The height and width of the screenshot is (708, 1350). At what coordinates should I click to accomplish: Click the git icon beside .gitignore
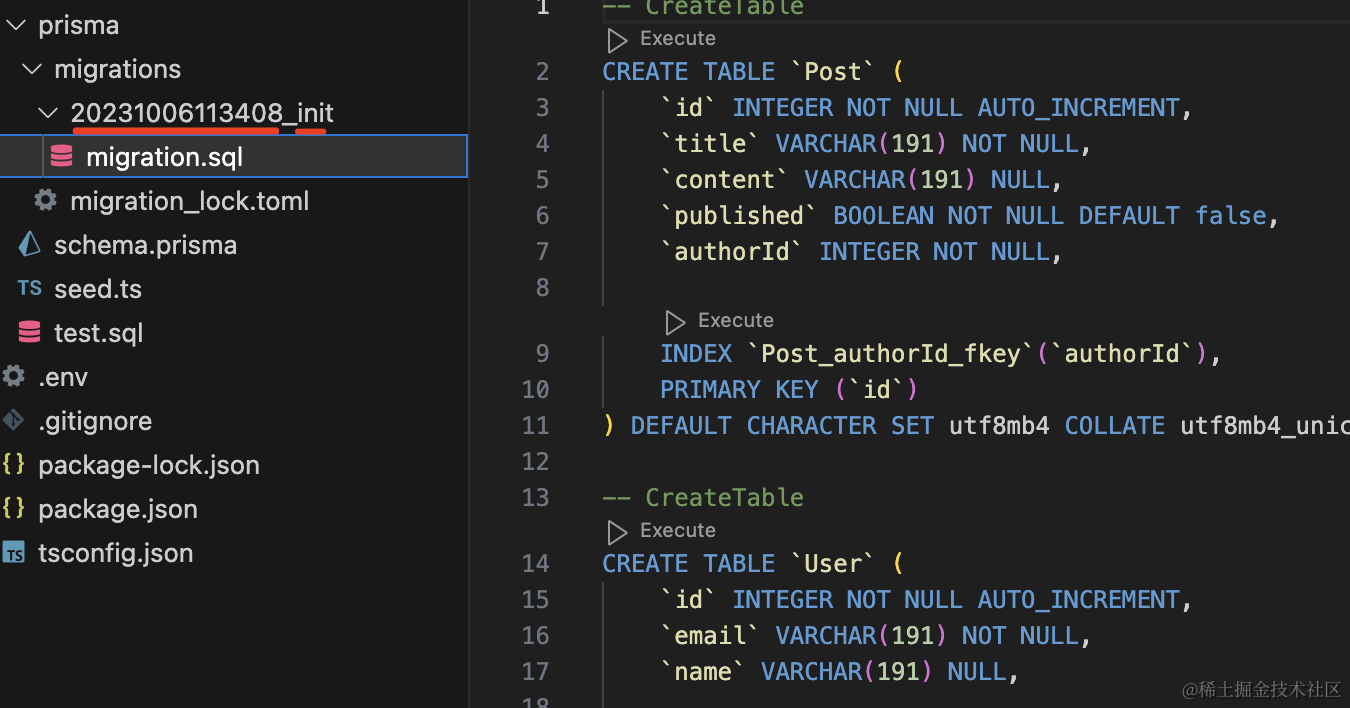tap(14, 421)
